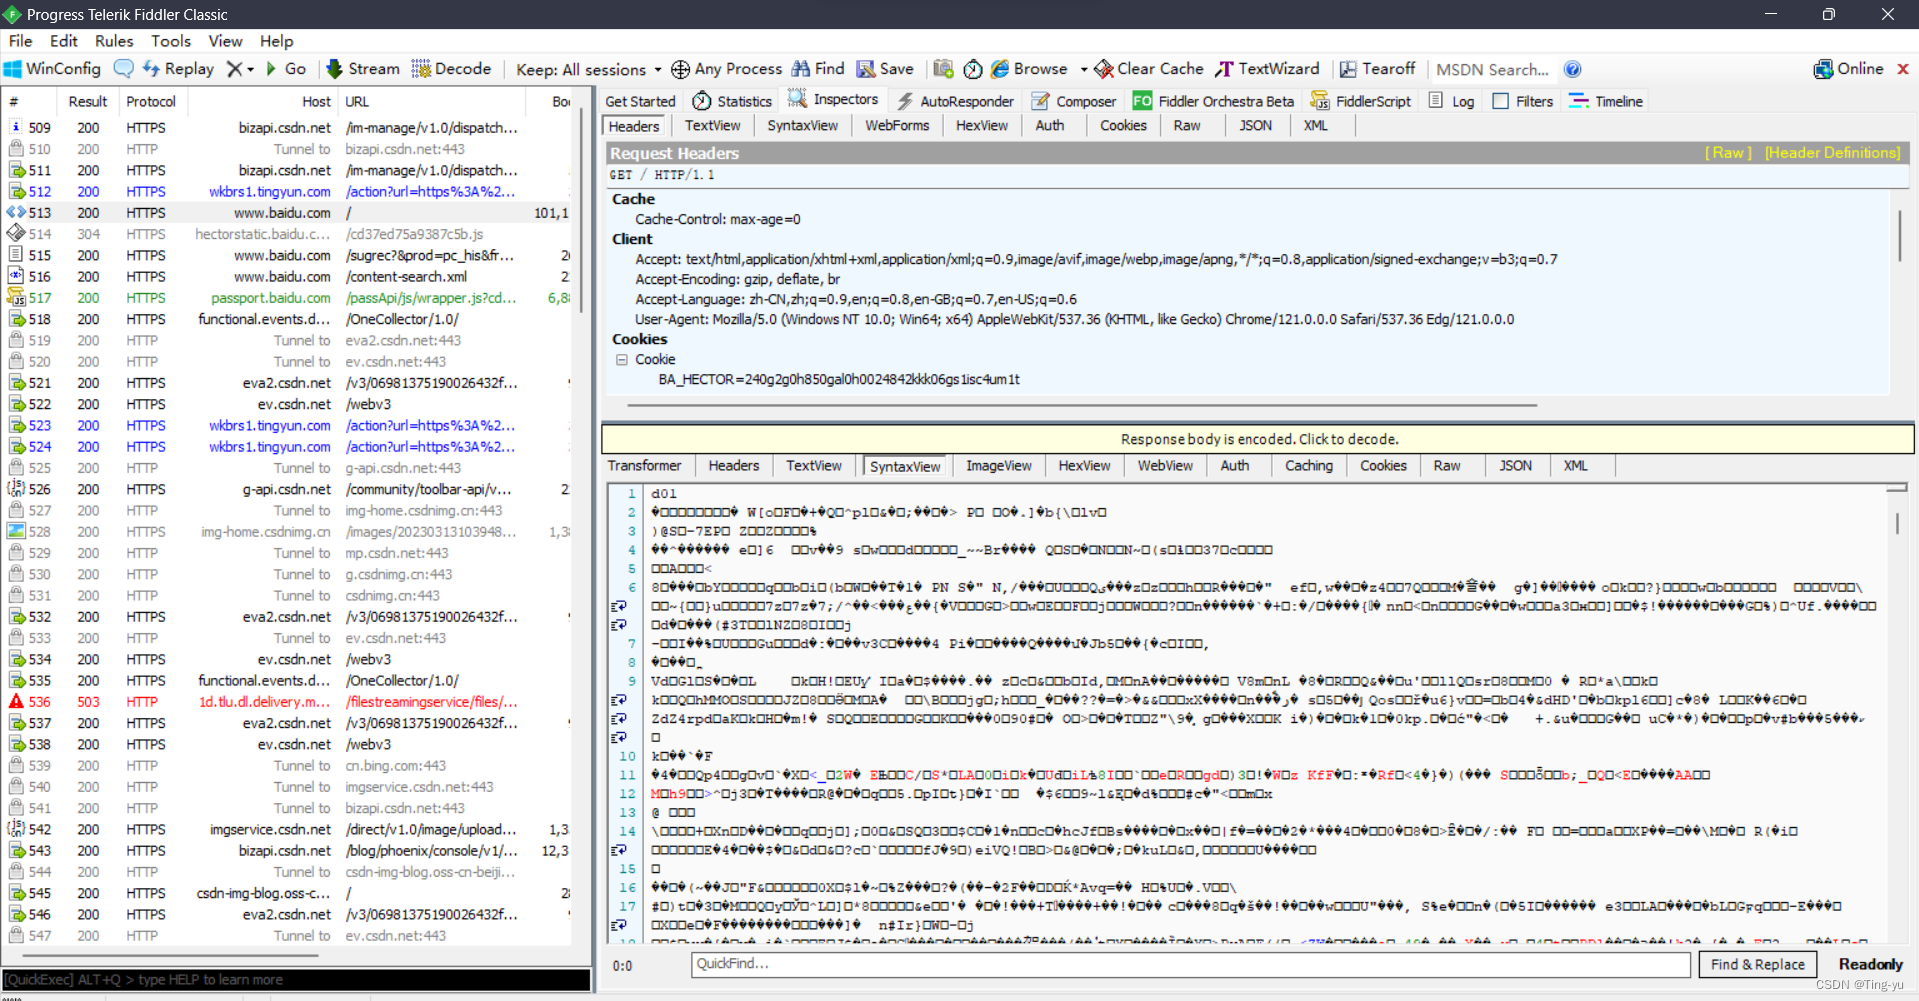Select response Caching tab
1919x1001 pixels.
[x=1308, y=466]
